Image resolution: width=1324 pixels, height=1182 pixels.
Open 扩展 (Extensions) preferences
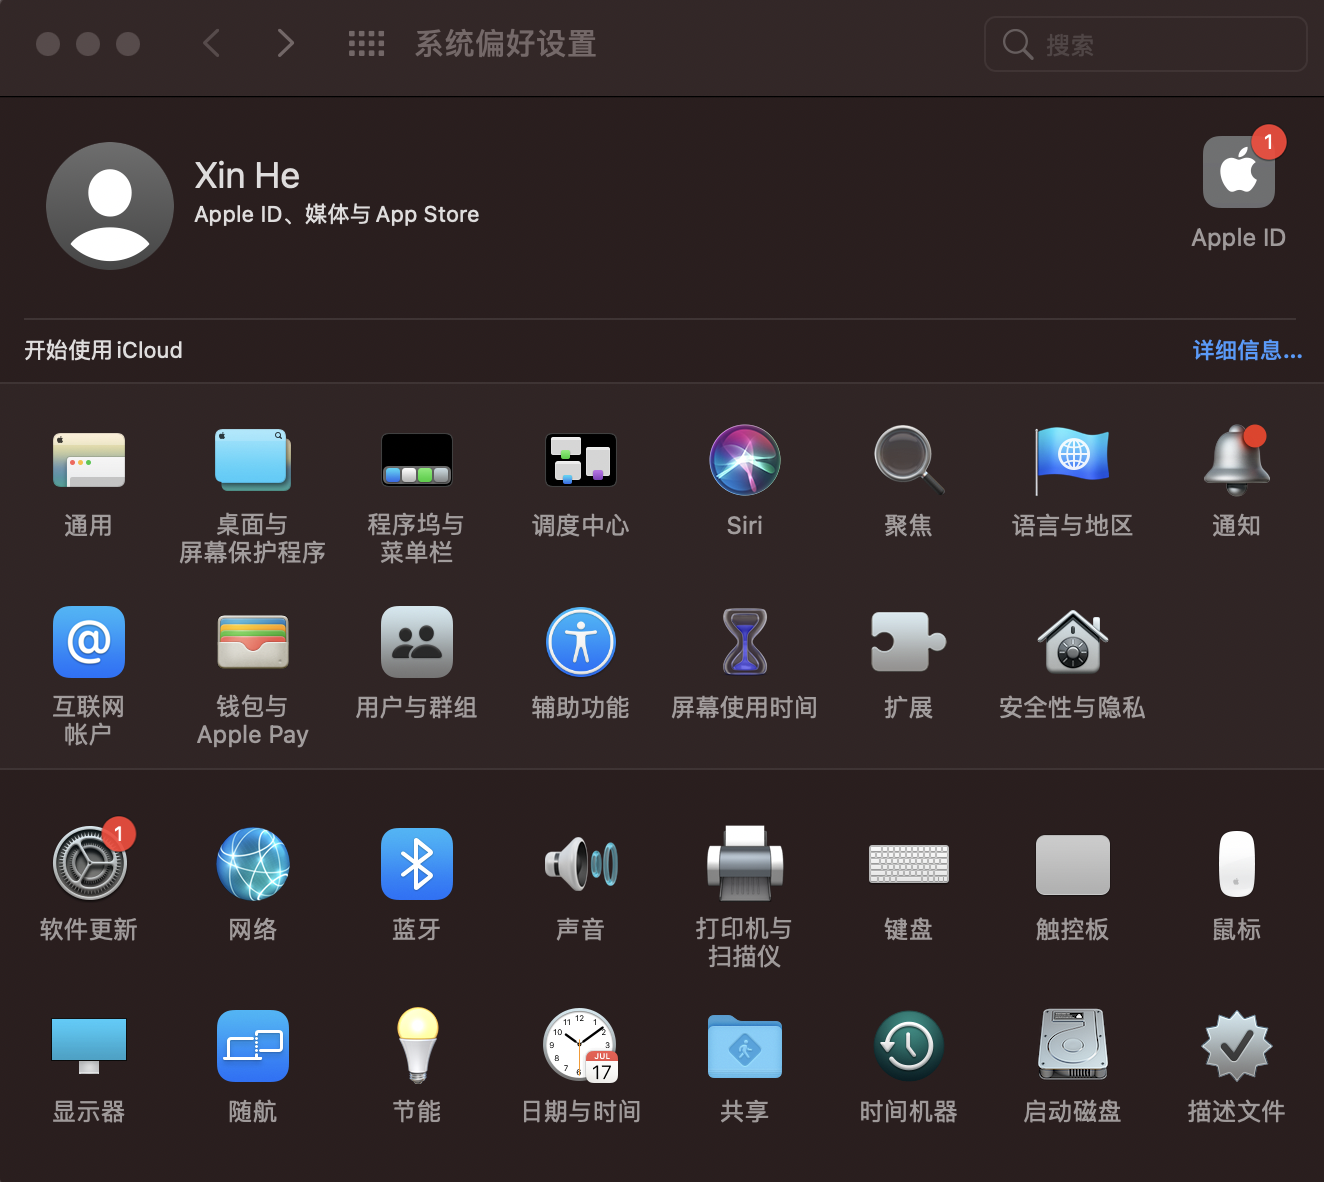pyautogui.click(x=909, y=642)
